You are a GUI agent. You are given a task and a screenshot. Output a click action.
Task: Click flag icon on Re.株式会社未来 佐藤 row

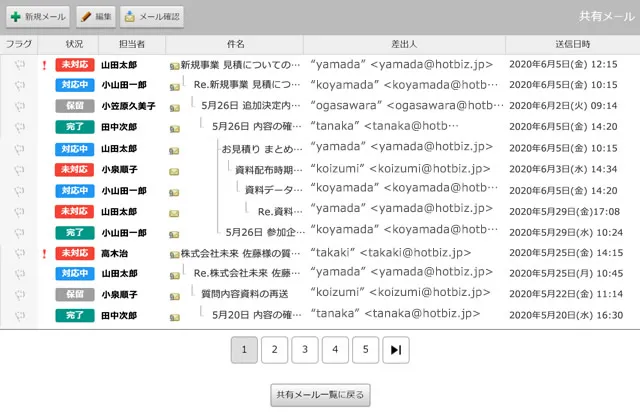click(x=20, y=274)
